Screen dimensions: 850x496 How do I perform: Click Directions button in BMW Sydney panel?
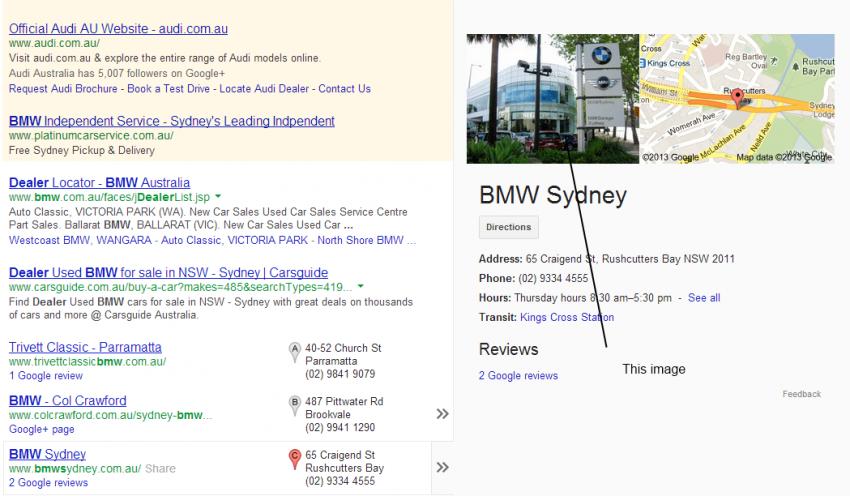click(508, 227)
